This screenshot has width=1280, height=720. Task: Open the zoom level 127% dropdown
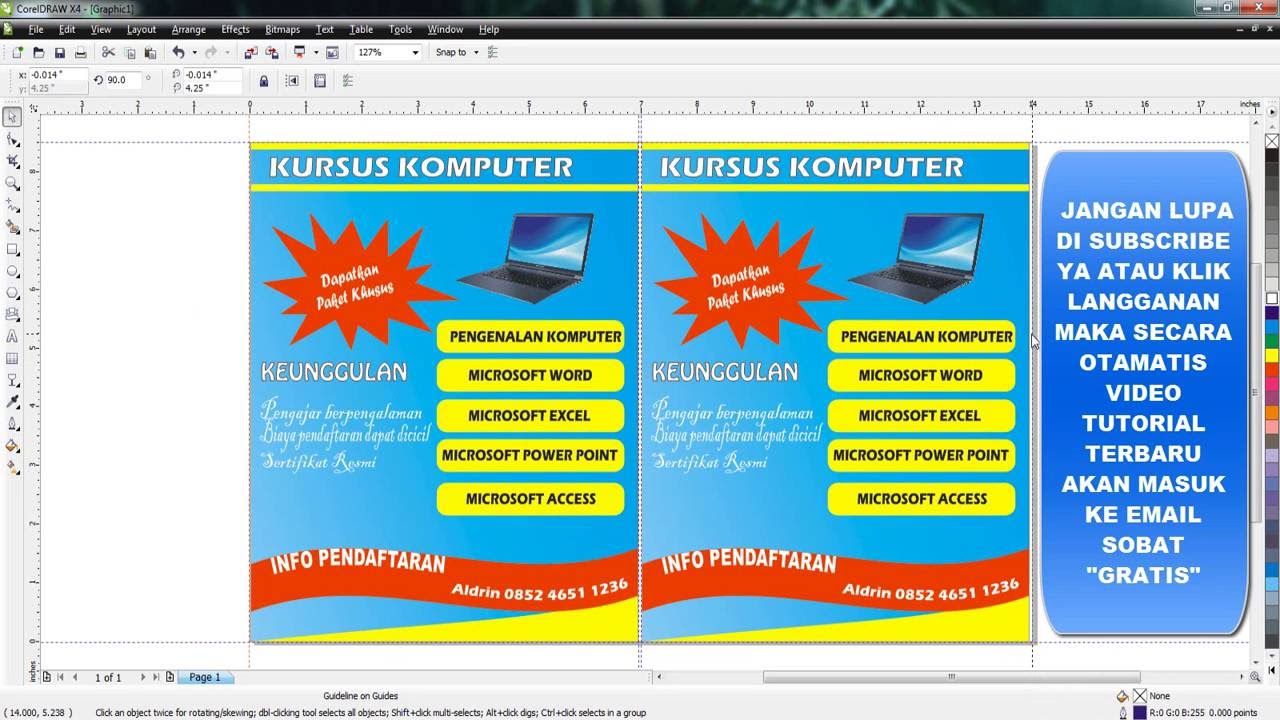(414, 52)
